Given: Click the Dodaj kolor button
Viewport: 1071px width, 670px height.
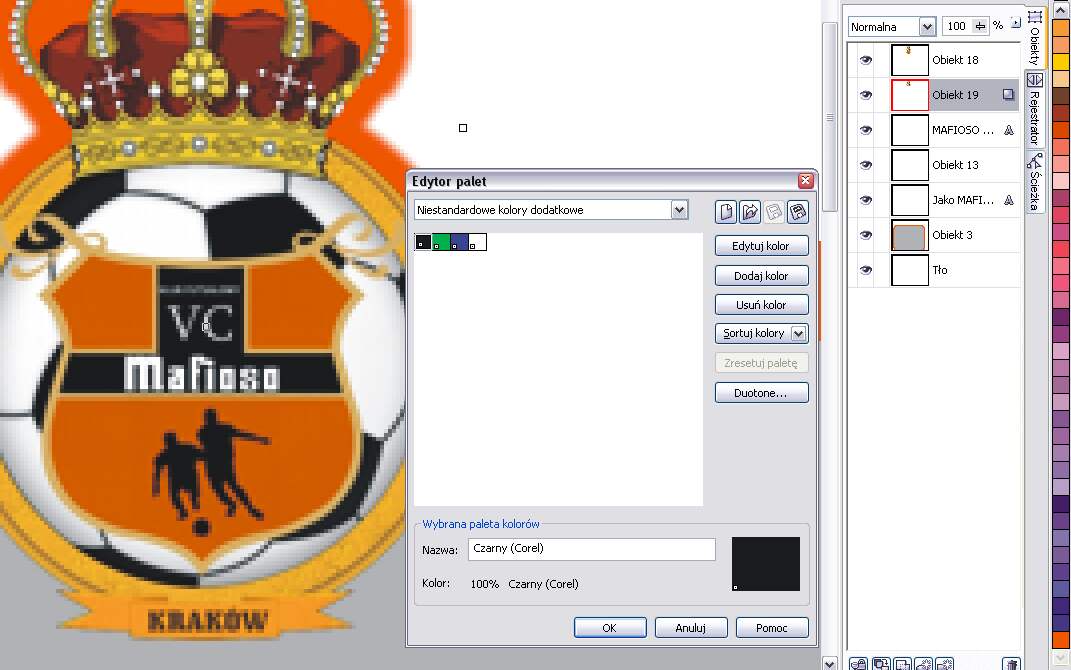Looking at the screenshot, I should pyautogui.click(x=761, y=276).
